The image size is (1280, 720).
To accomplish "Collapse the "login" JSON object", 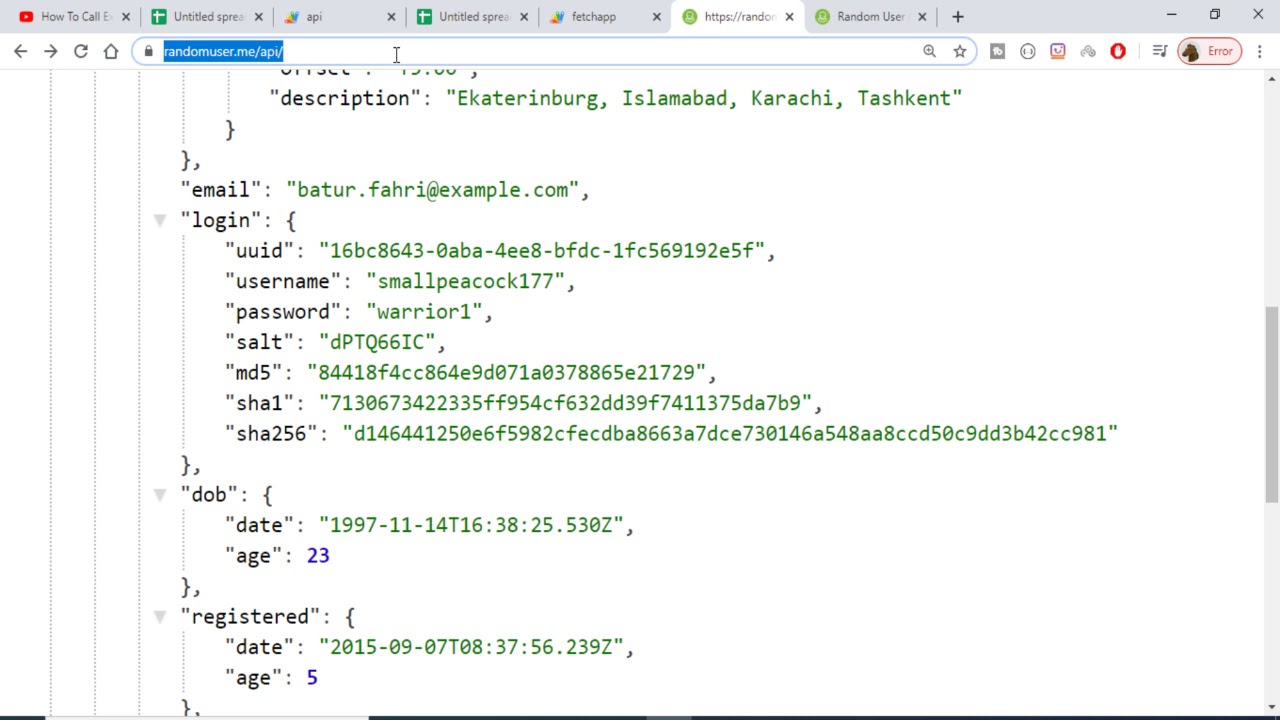I will click(x=159, y=220).
